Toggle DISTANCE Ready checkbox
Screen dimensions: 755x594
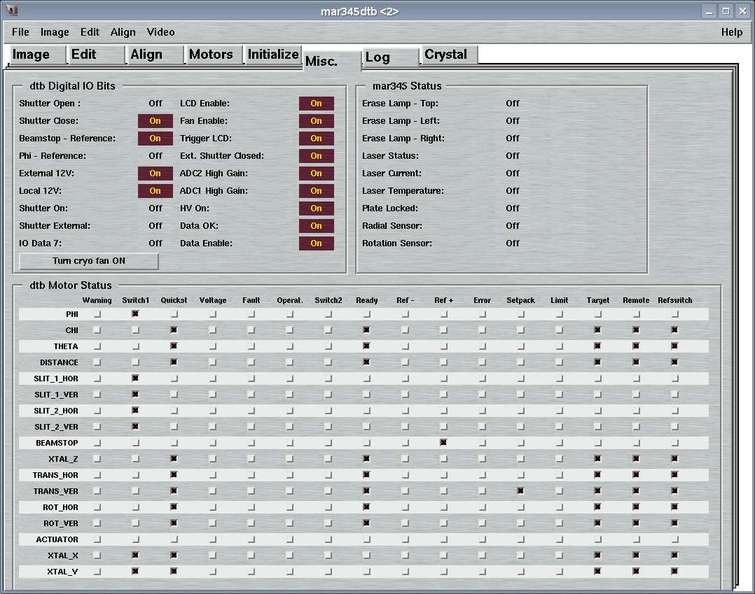(x=367, y=362)
